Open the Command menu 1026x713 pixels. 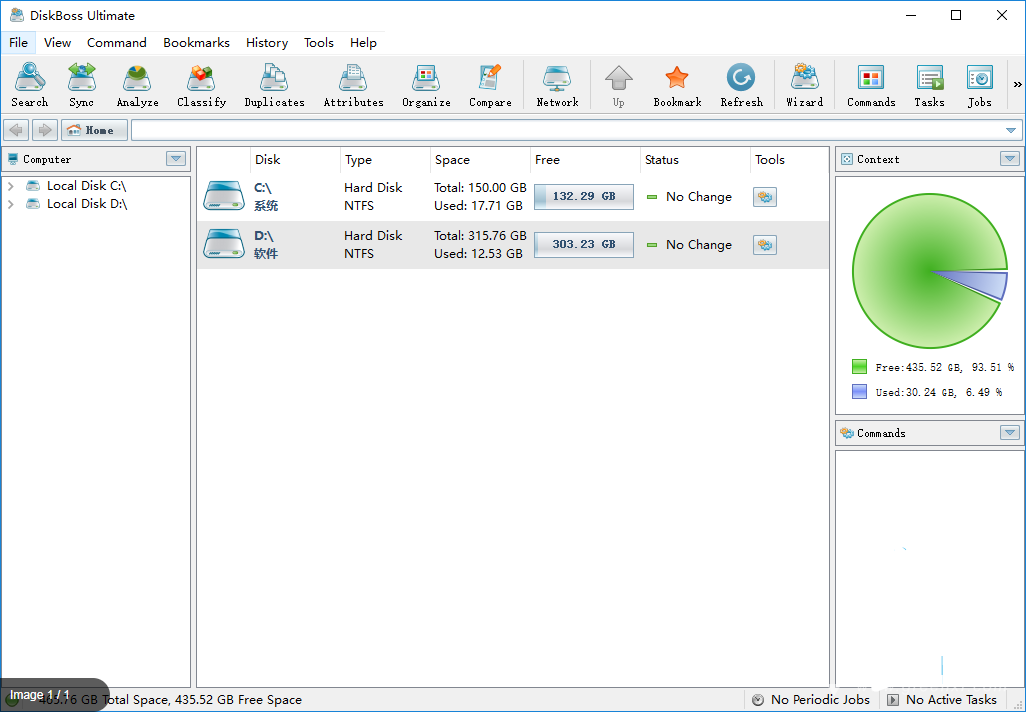coord(116,43)
